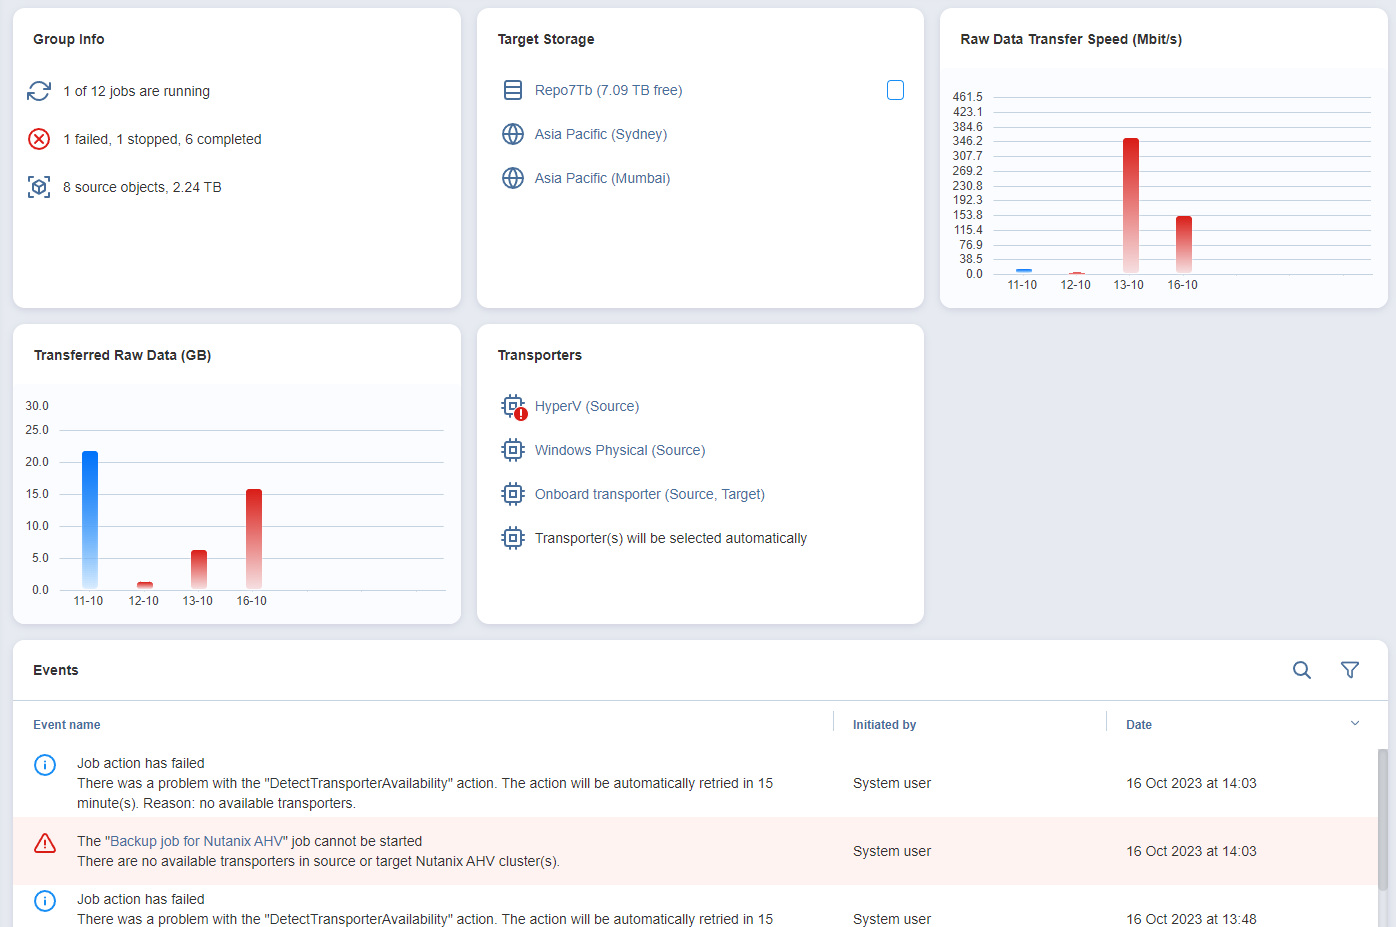1396x927 pixels.
Task: Click the Repo7Tb repository storage icon
Action: click(513, 90)
